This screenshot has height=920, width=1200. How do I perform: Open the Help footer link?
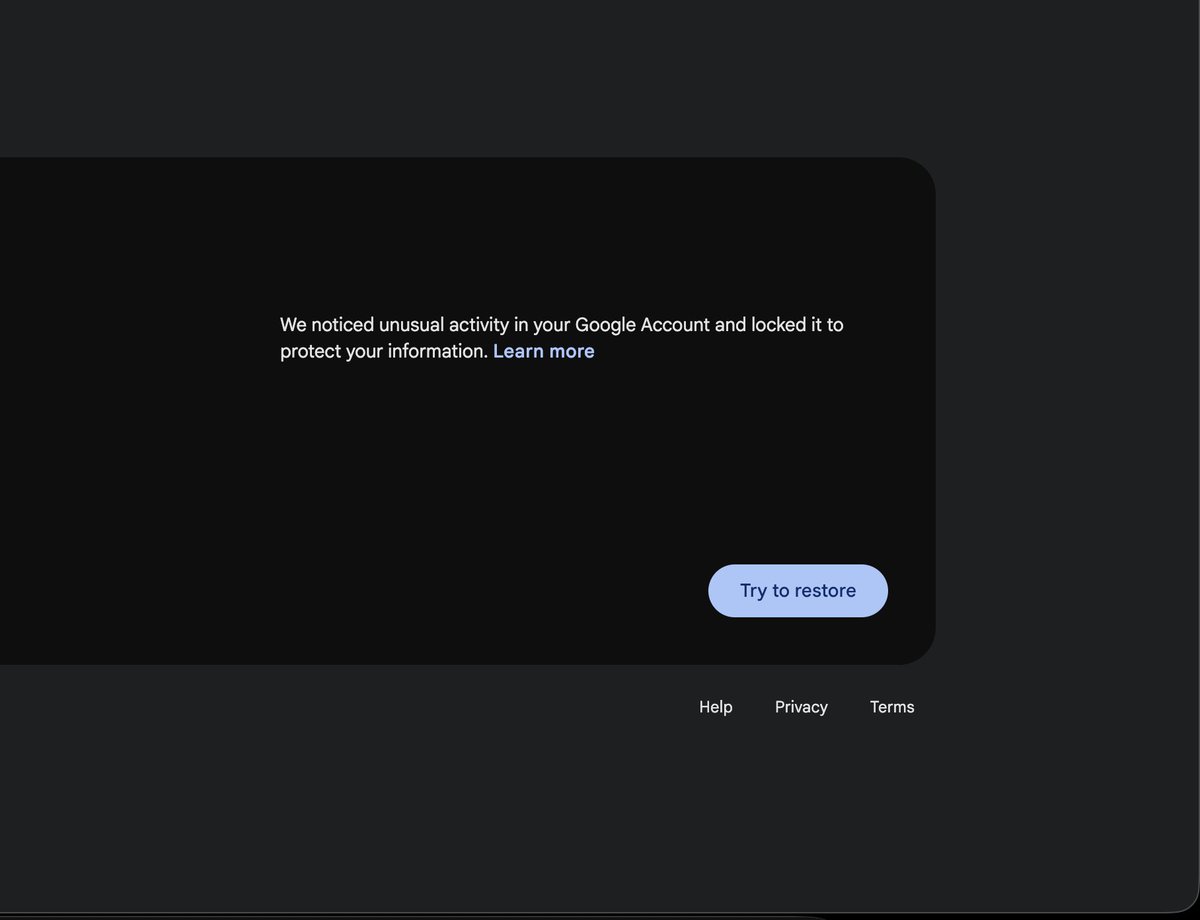pos(716,707)
